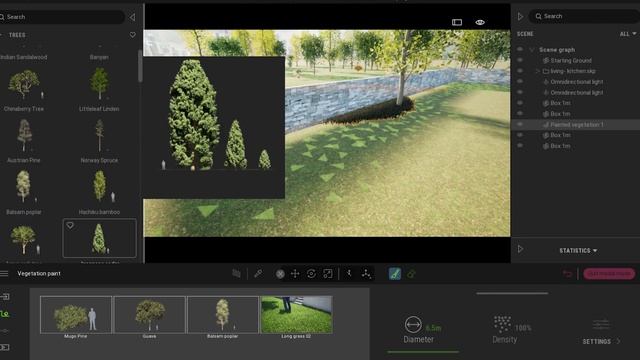Expand the living-kitchen.skp folder
The height and width of the screenshot is (360, 640).
click(538, 71)
